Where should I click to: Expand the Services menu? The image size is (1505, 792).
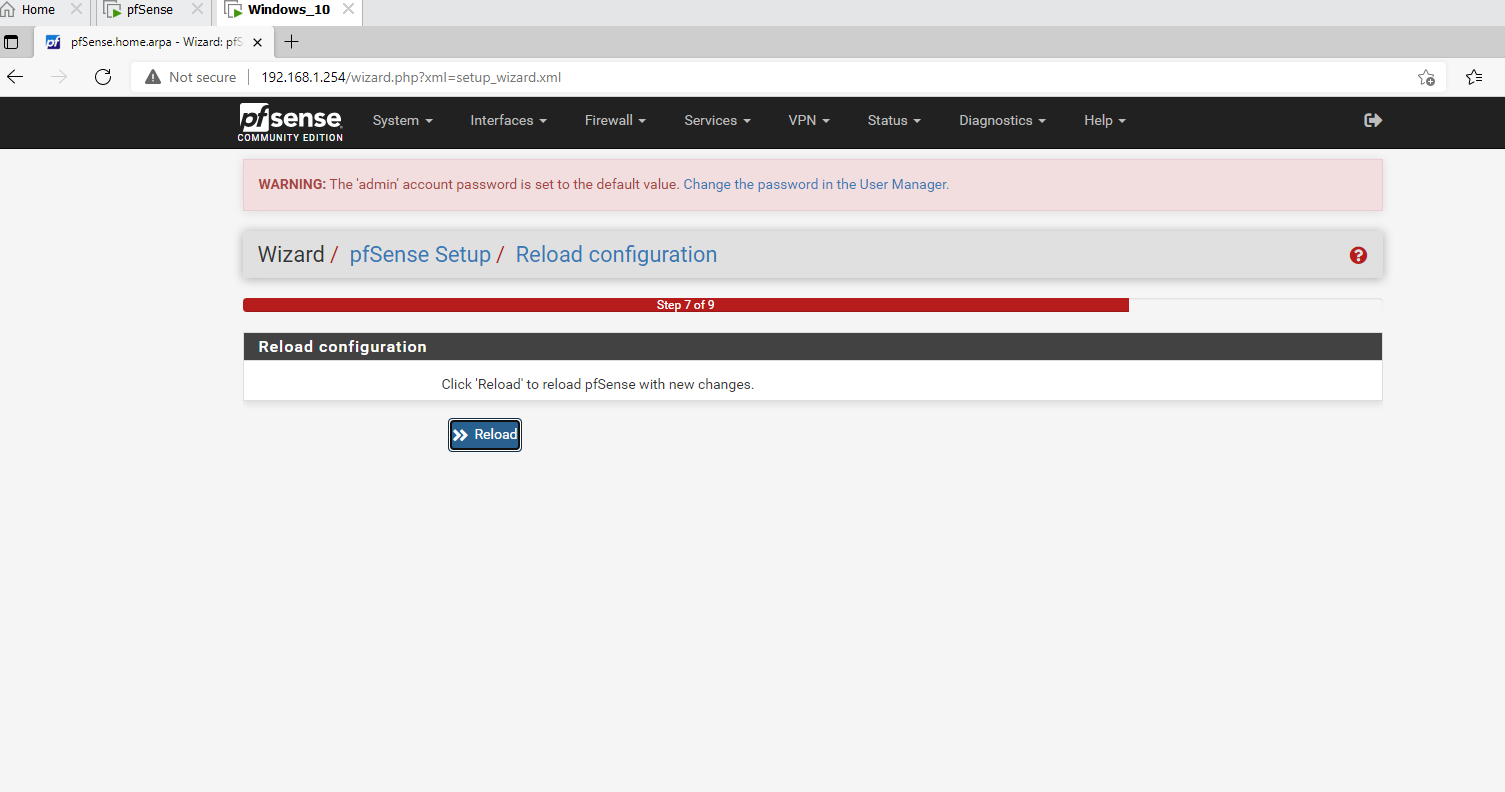(717, 120)
